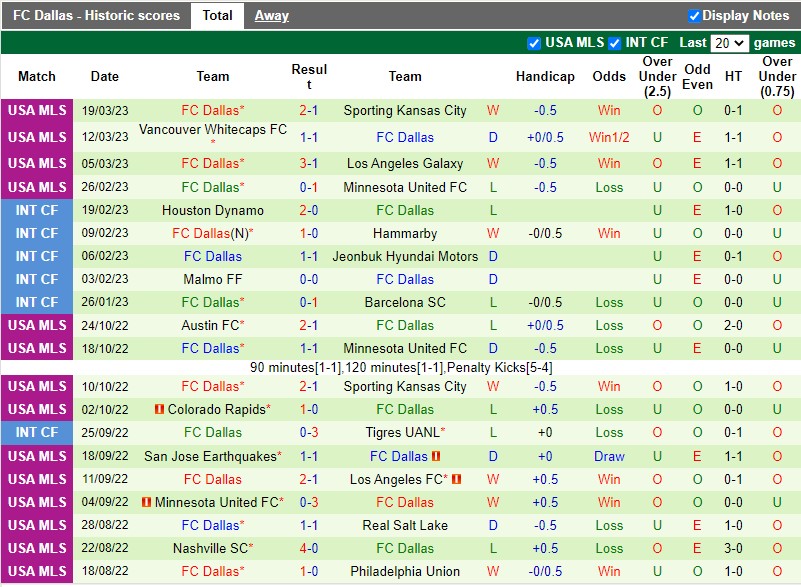Click red card icon next to Los Angeles FC

pyautogui.click(x=457, y=479)
